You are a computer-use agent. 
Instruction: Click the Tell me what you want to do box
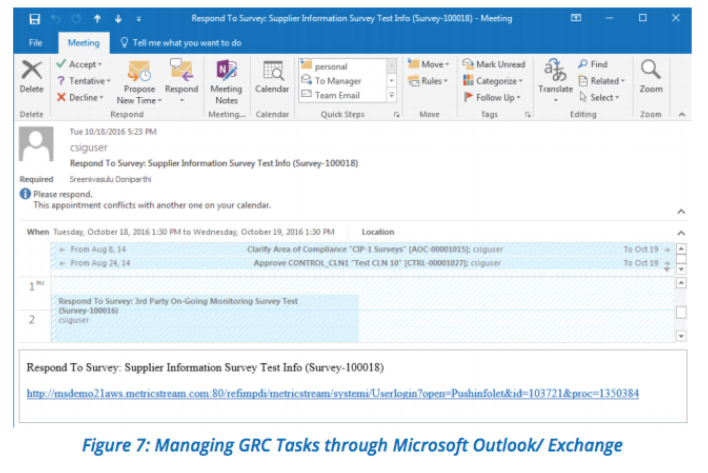181,43
